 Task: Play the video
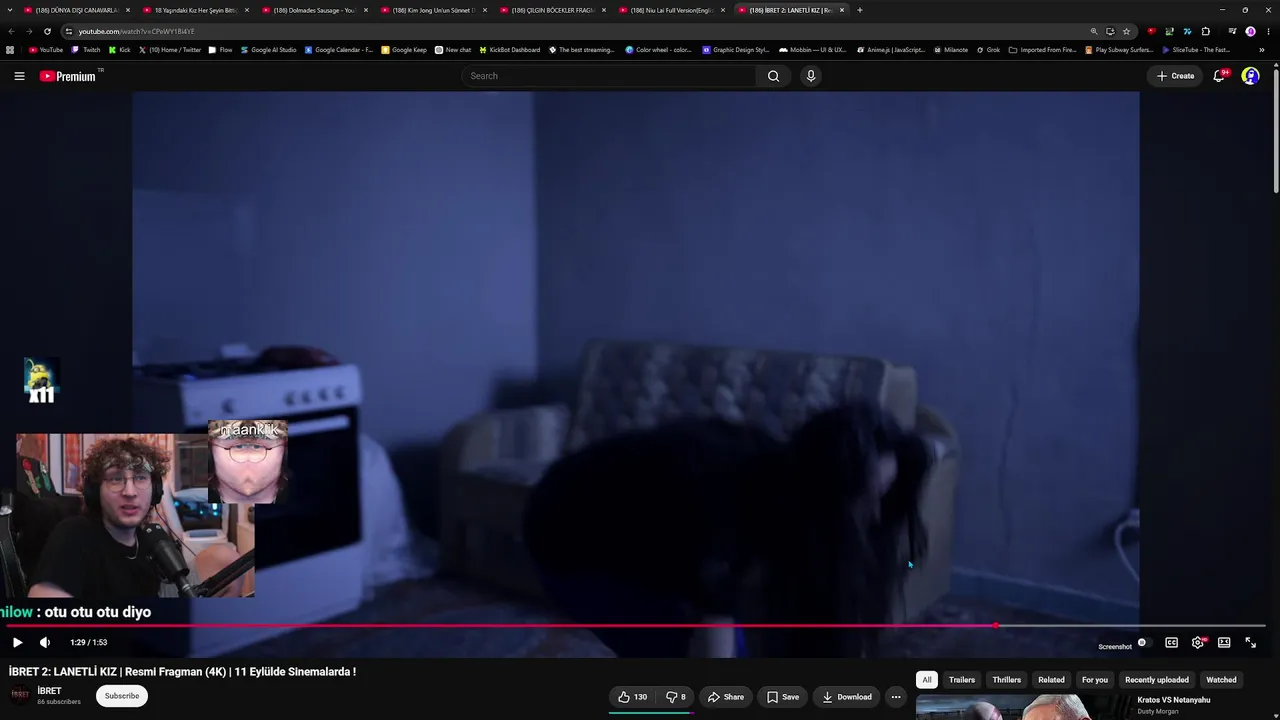point(17,643)
